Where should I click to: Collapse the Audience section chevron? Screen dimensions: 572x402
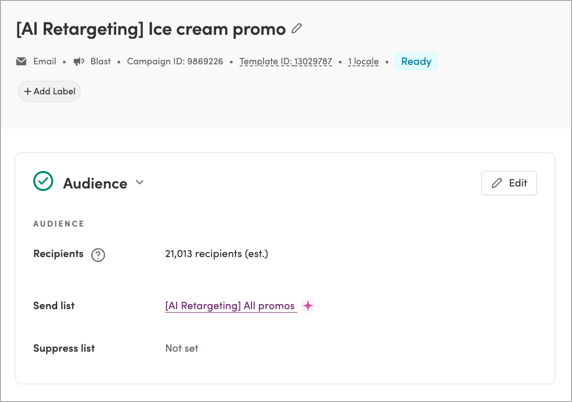[140, 182]
